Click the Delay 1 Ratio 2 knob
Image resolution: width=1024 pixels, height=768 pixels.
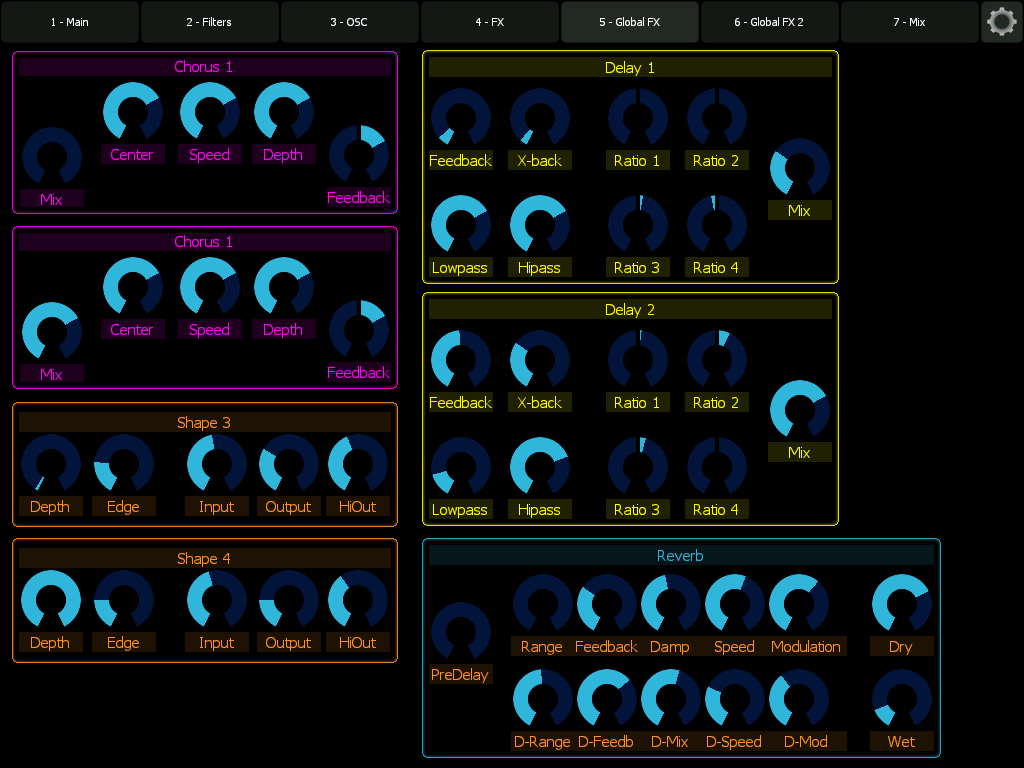click(x=717, y=118)
